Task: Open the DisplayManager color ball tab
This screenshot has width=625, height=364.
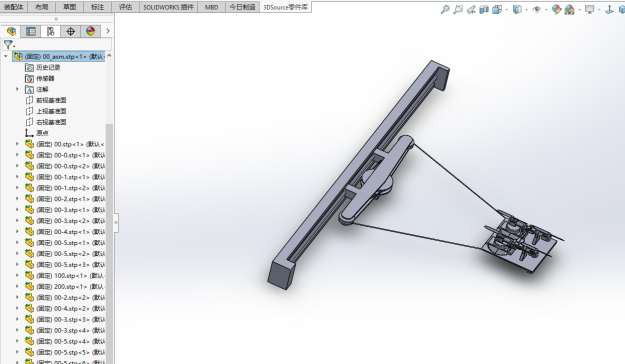Action: pos(90,31)
